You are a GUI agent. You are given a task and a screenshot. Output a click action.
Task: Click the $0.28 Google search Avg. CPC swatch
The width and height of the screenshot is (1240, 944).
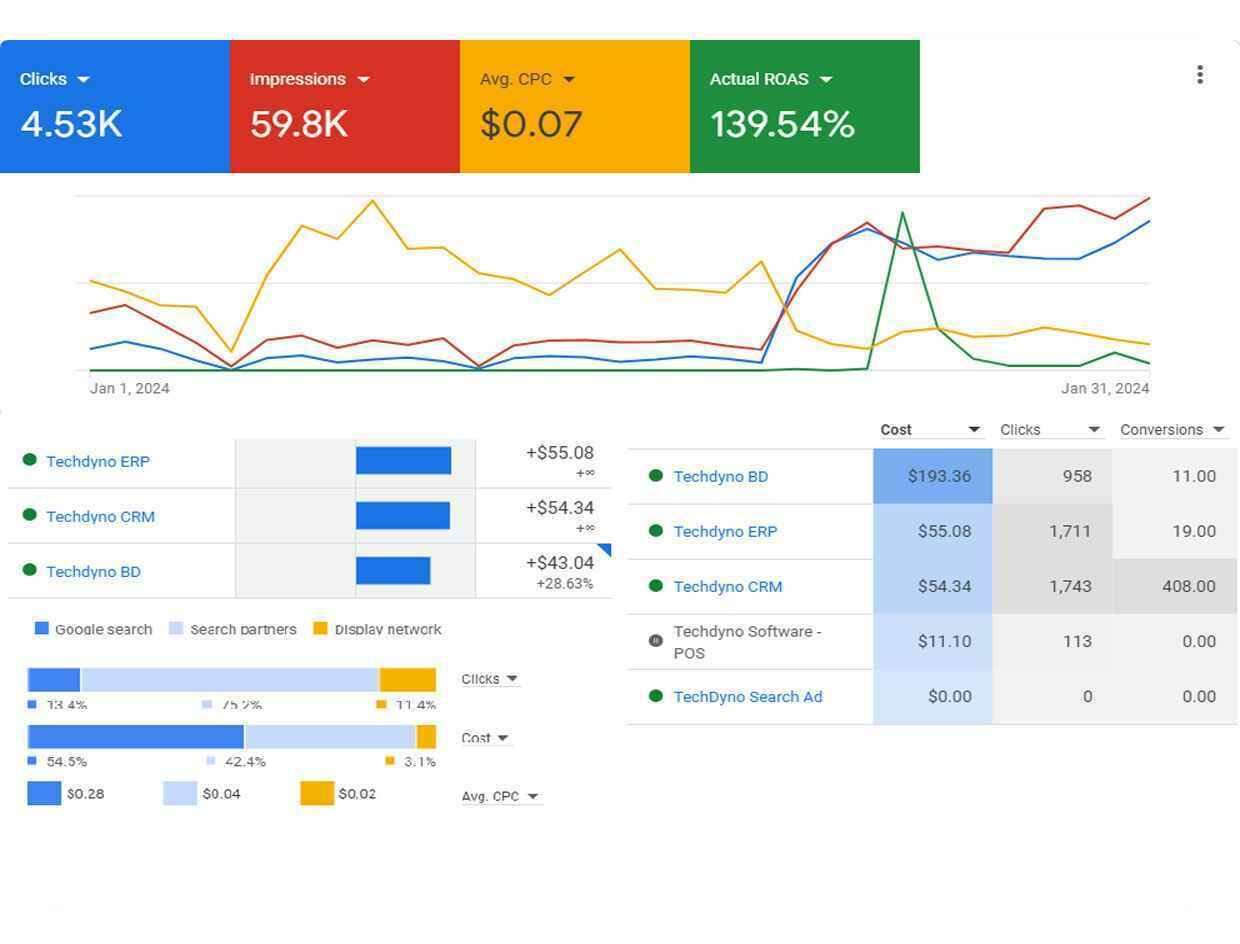(44, 793)
